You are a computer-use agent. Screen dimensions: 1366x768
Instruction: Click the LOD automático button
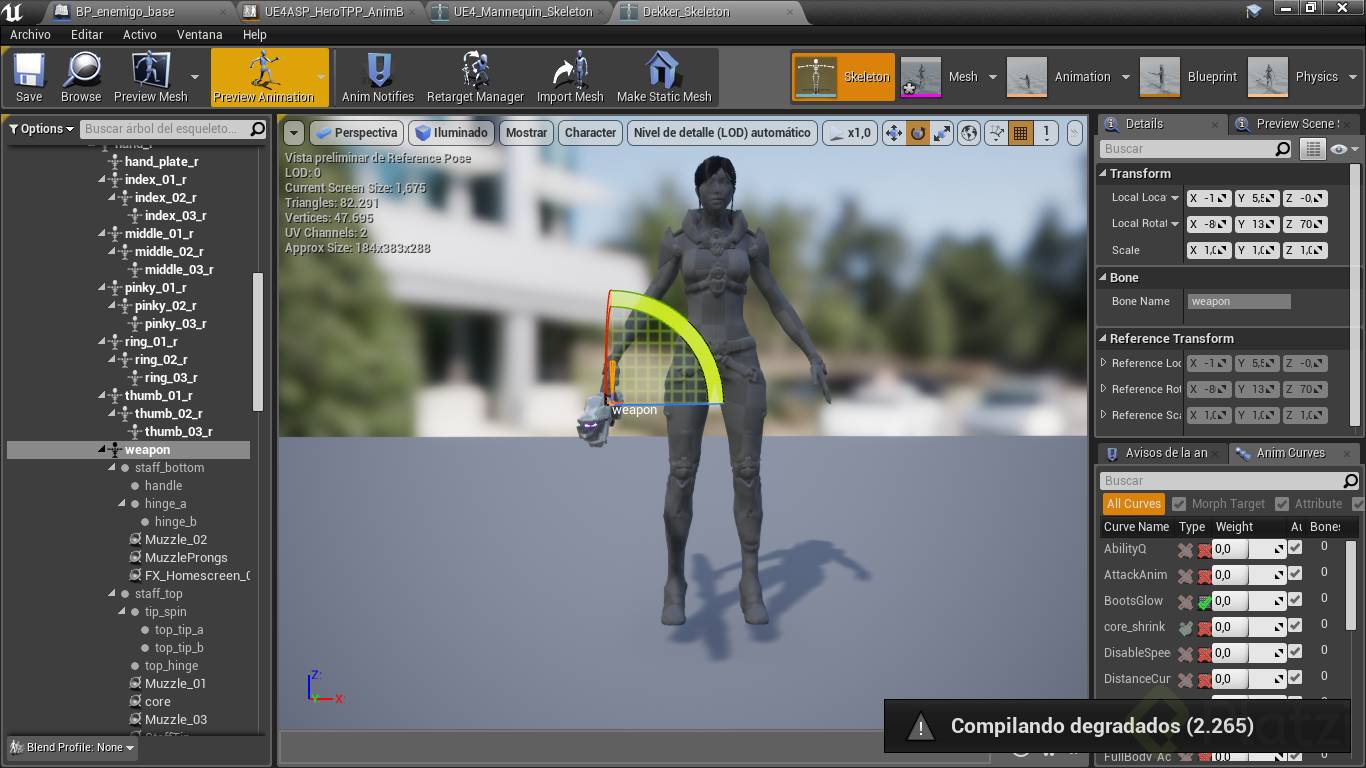722,133
